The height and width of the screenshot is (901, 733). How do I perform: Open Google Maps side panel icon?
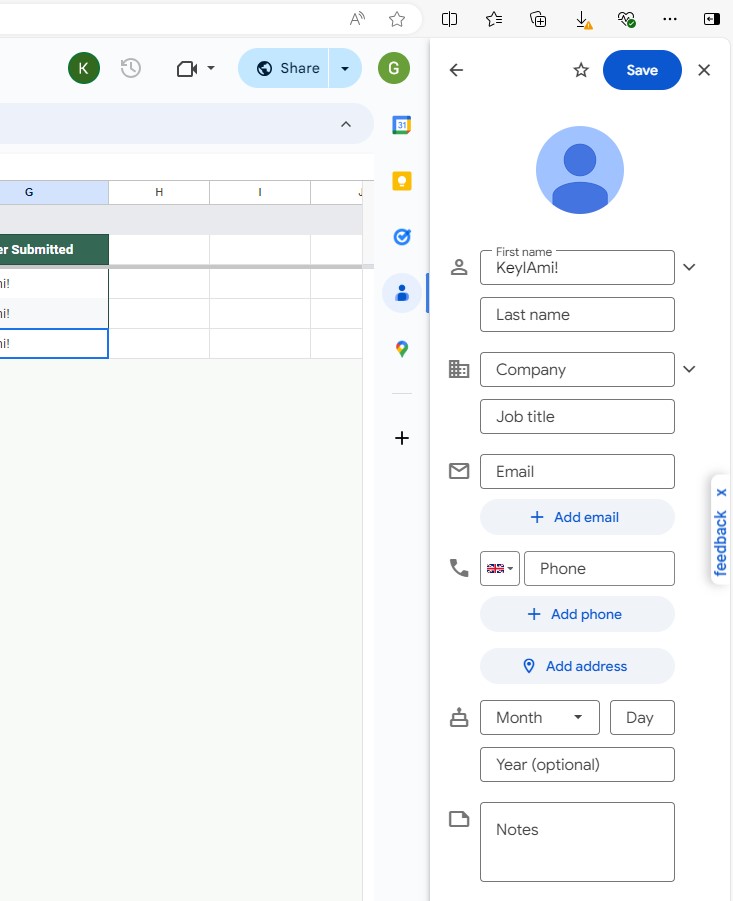(401, 349)
